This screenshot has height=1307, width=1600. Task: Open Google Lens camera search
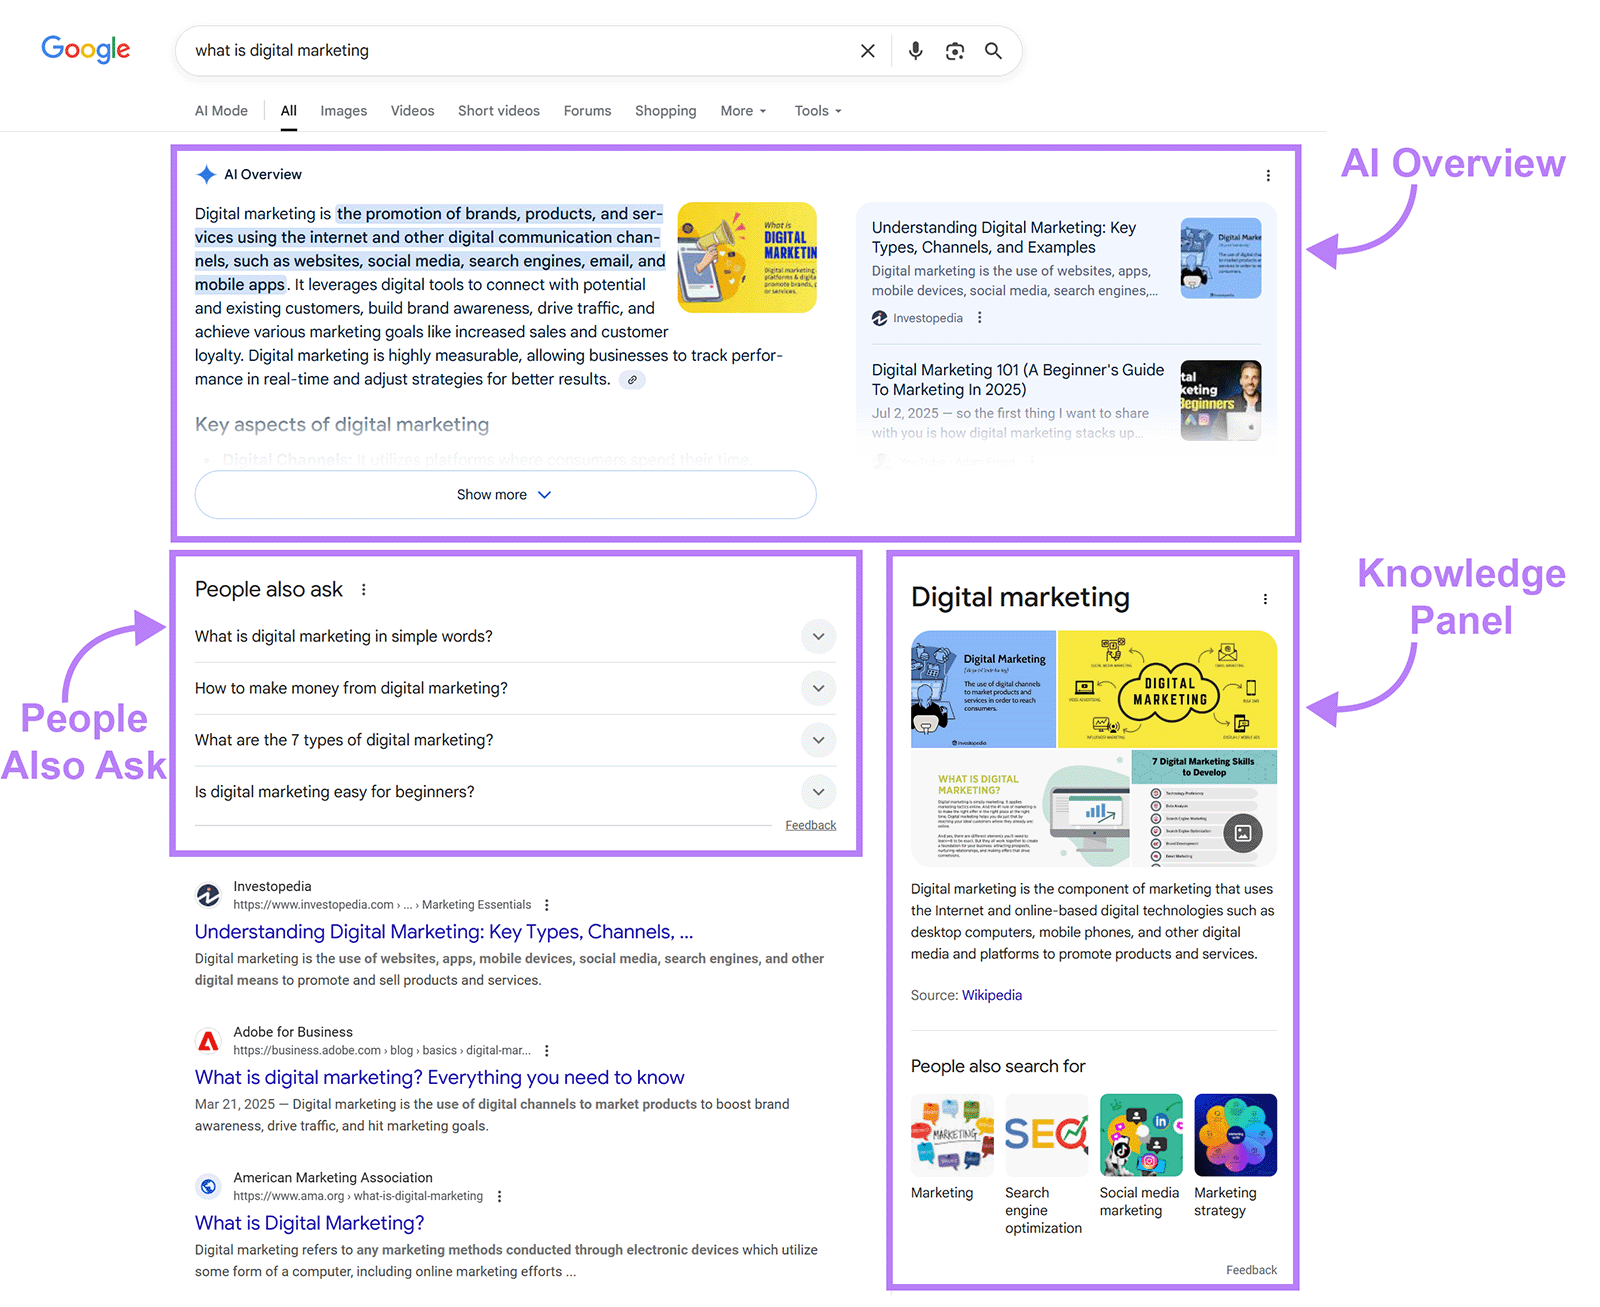[x=954, y=50]
